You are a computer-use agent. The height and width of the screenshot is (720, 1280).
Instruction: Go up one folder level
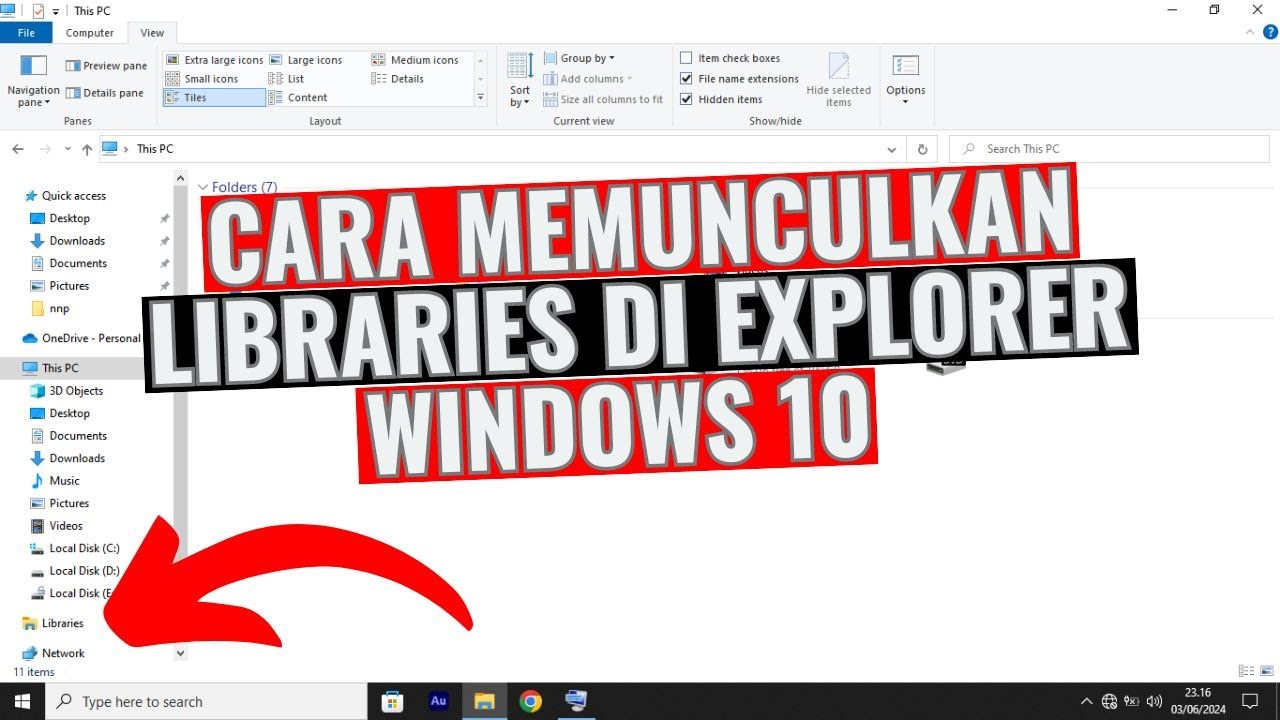tap(87, 149)
